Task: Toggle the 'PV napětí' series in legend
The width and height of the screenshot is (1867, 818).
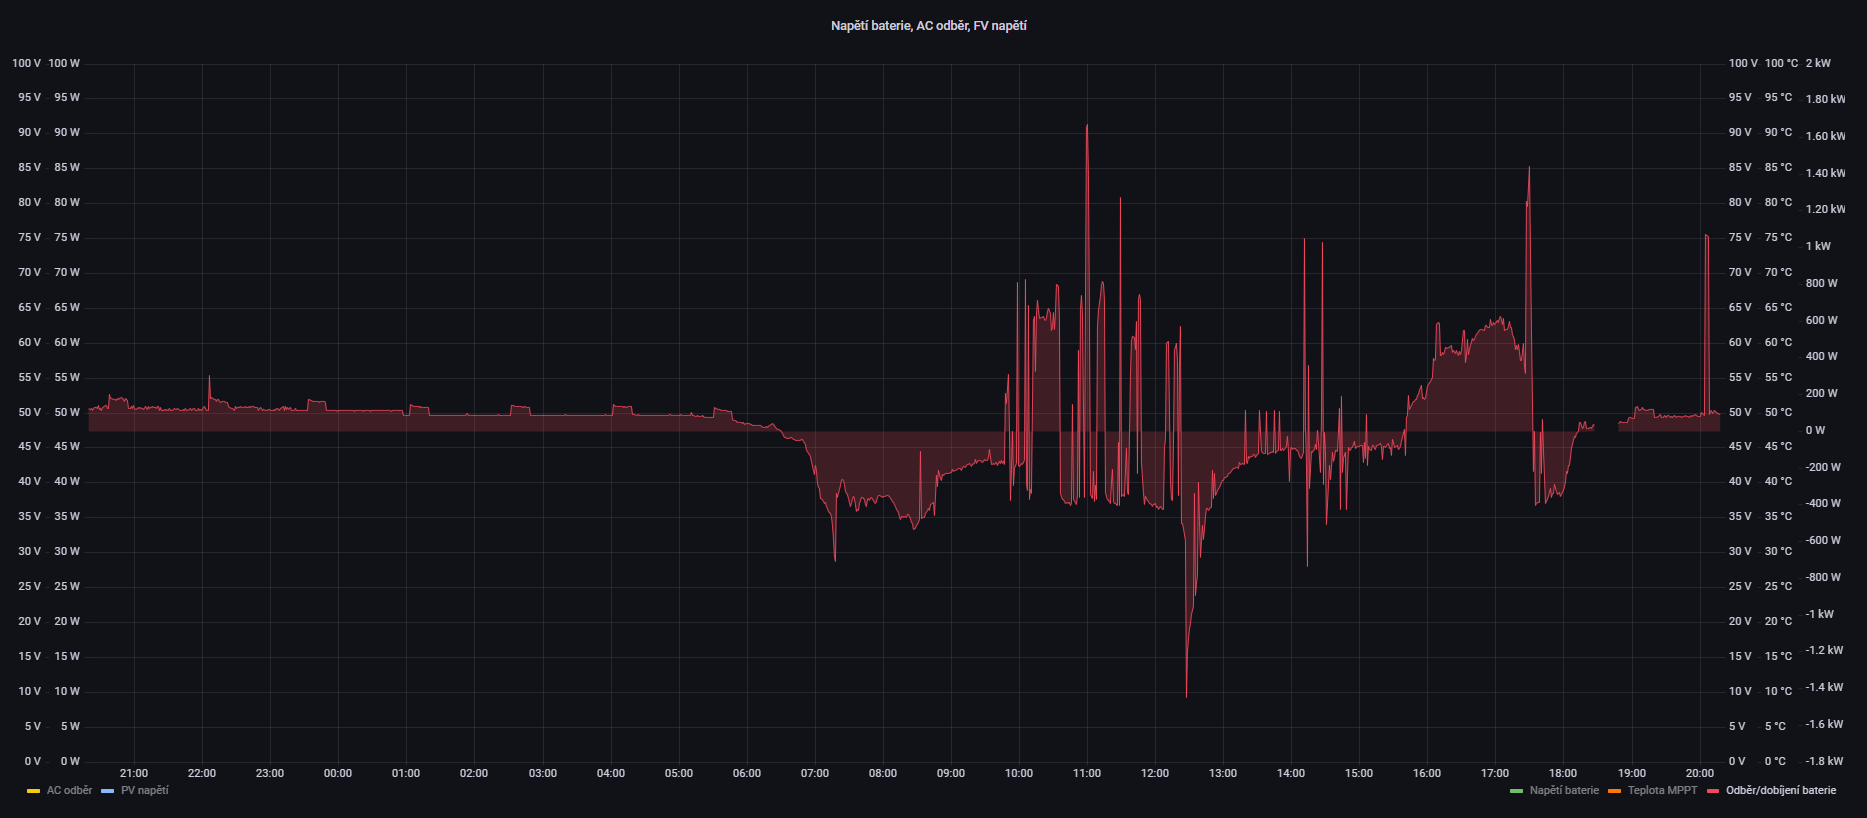Action: coord(144,790)
